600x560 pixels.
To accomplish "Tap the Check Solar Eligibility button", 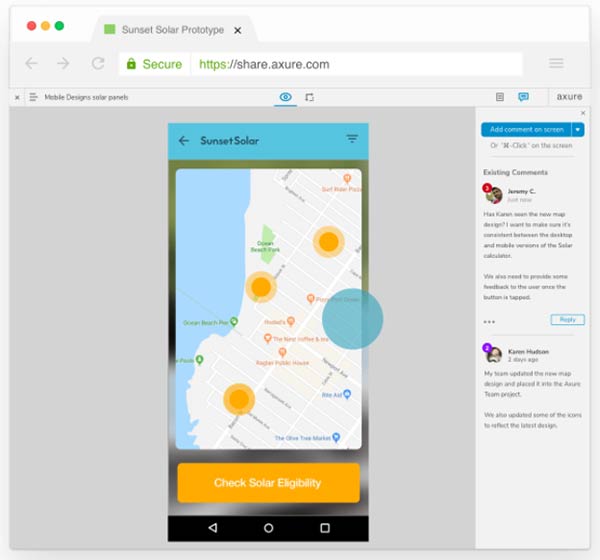I will pyautogui.click(x=269, y=483).
